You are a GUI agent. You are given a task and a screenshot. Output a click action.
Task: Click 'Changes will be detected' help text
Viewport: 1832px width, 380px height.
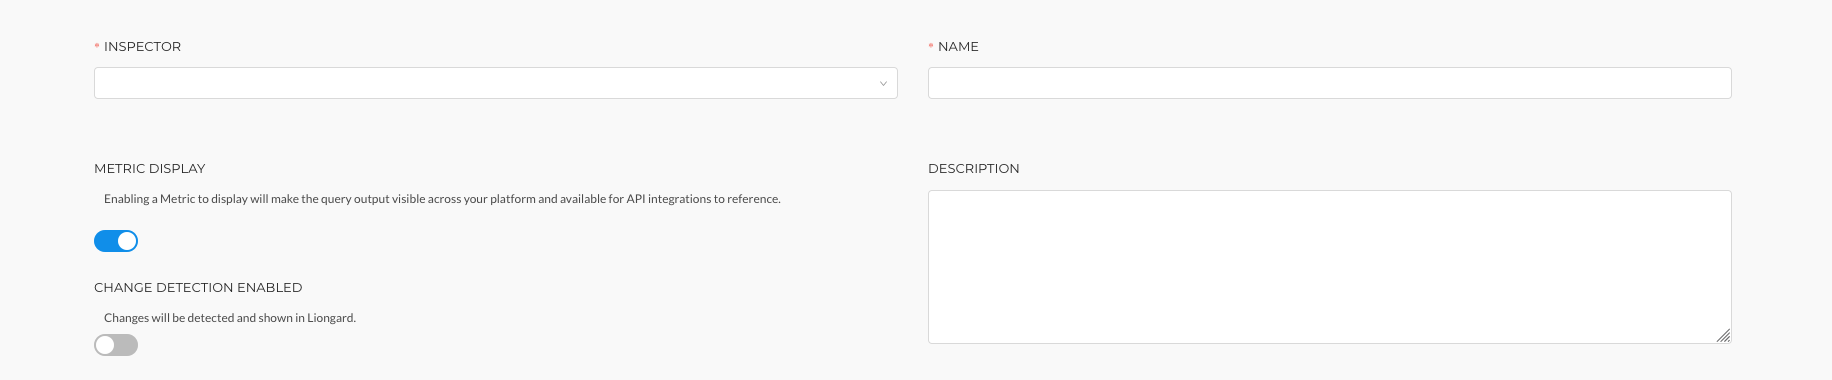tap(230, 318)
